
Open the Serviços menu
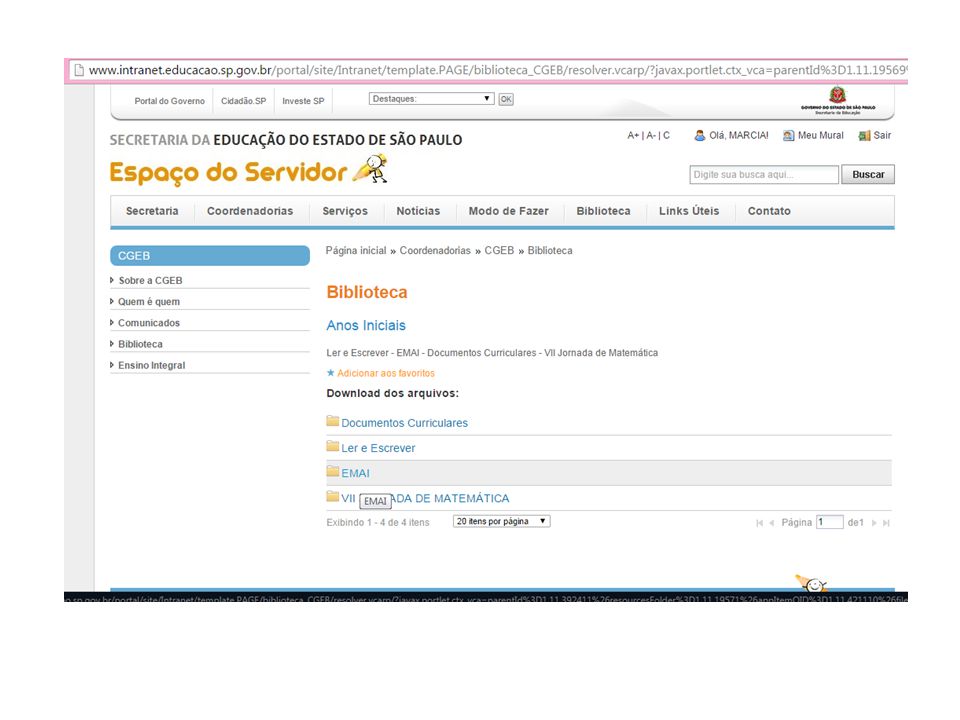tap(345, 211)
